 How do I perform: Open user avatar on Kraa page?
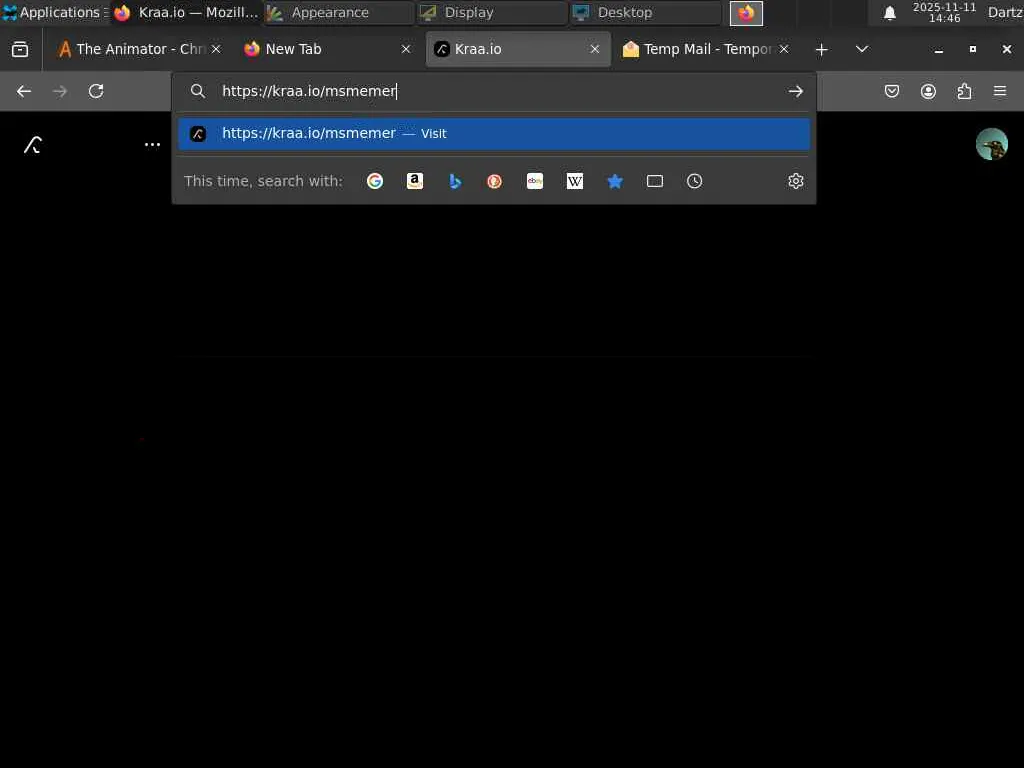click(x=991, y=144)
